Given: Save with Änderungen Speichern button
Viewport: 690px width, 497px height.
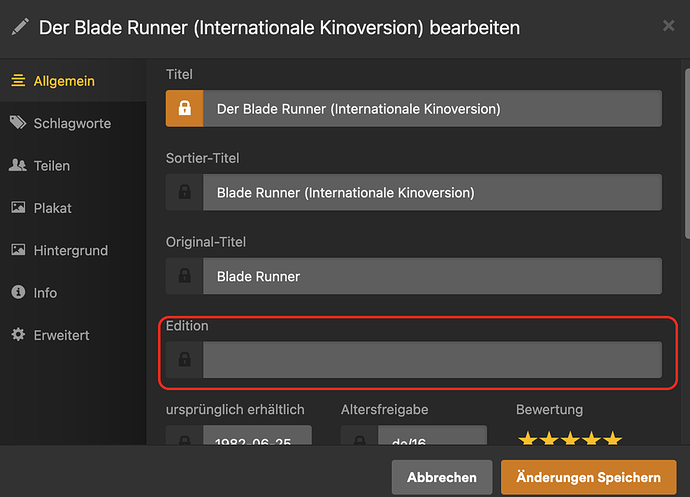Looking at the screenshot, I should pos(588,477).
